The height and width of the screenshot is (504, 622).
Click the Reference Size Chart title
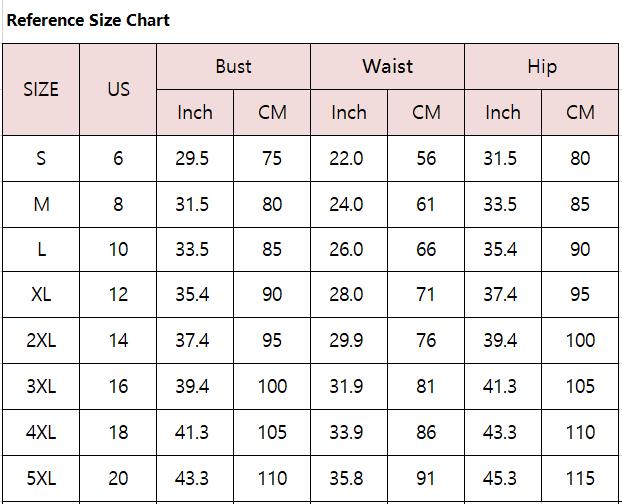pos(88,20)
